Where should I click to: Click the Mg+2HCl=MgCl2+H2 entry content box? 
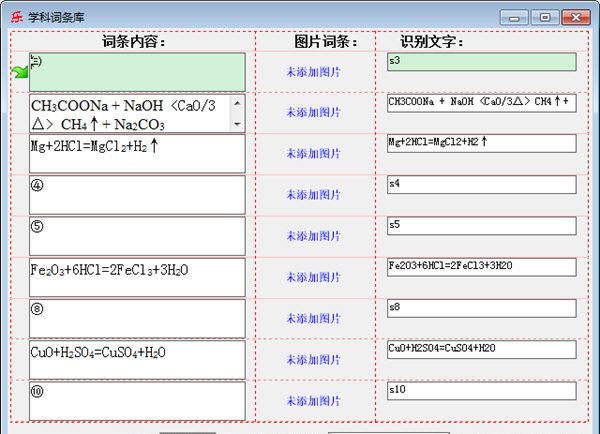pyautogui.click(x=137, y=154)
